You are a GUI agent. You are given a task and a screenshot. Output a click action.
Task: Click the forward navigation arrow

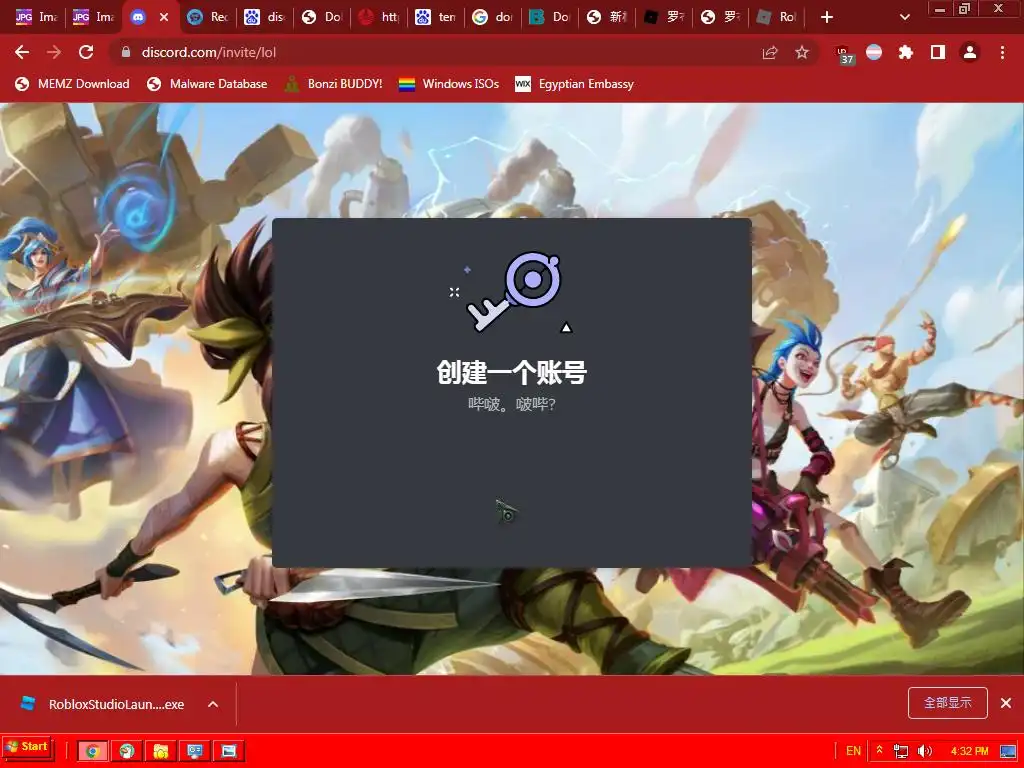(x=54, y=52)
